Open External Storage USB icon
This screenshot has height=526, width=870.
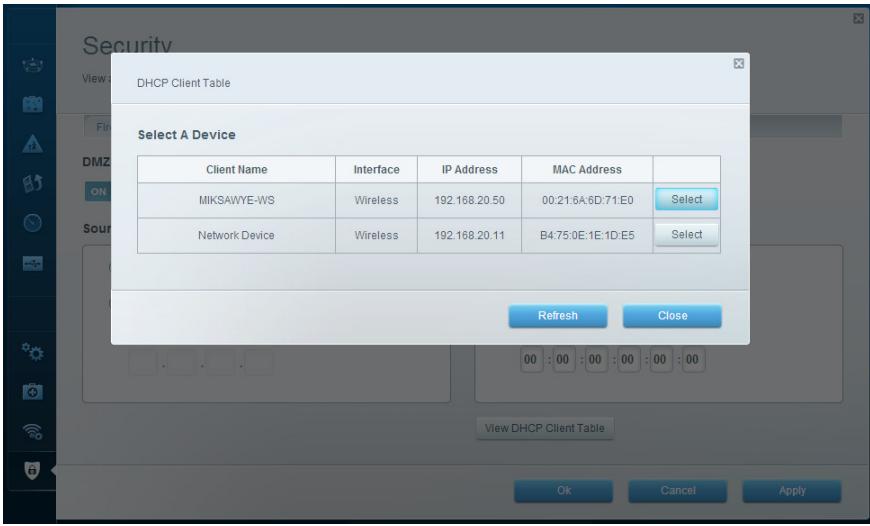[32, 263]
